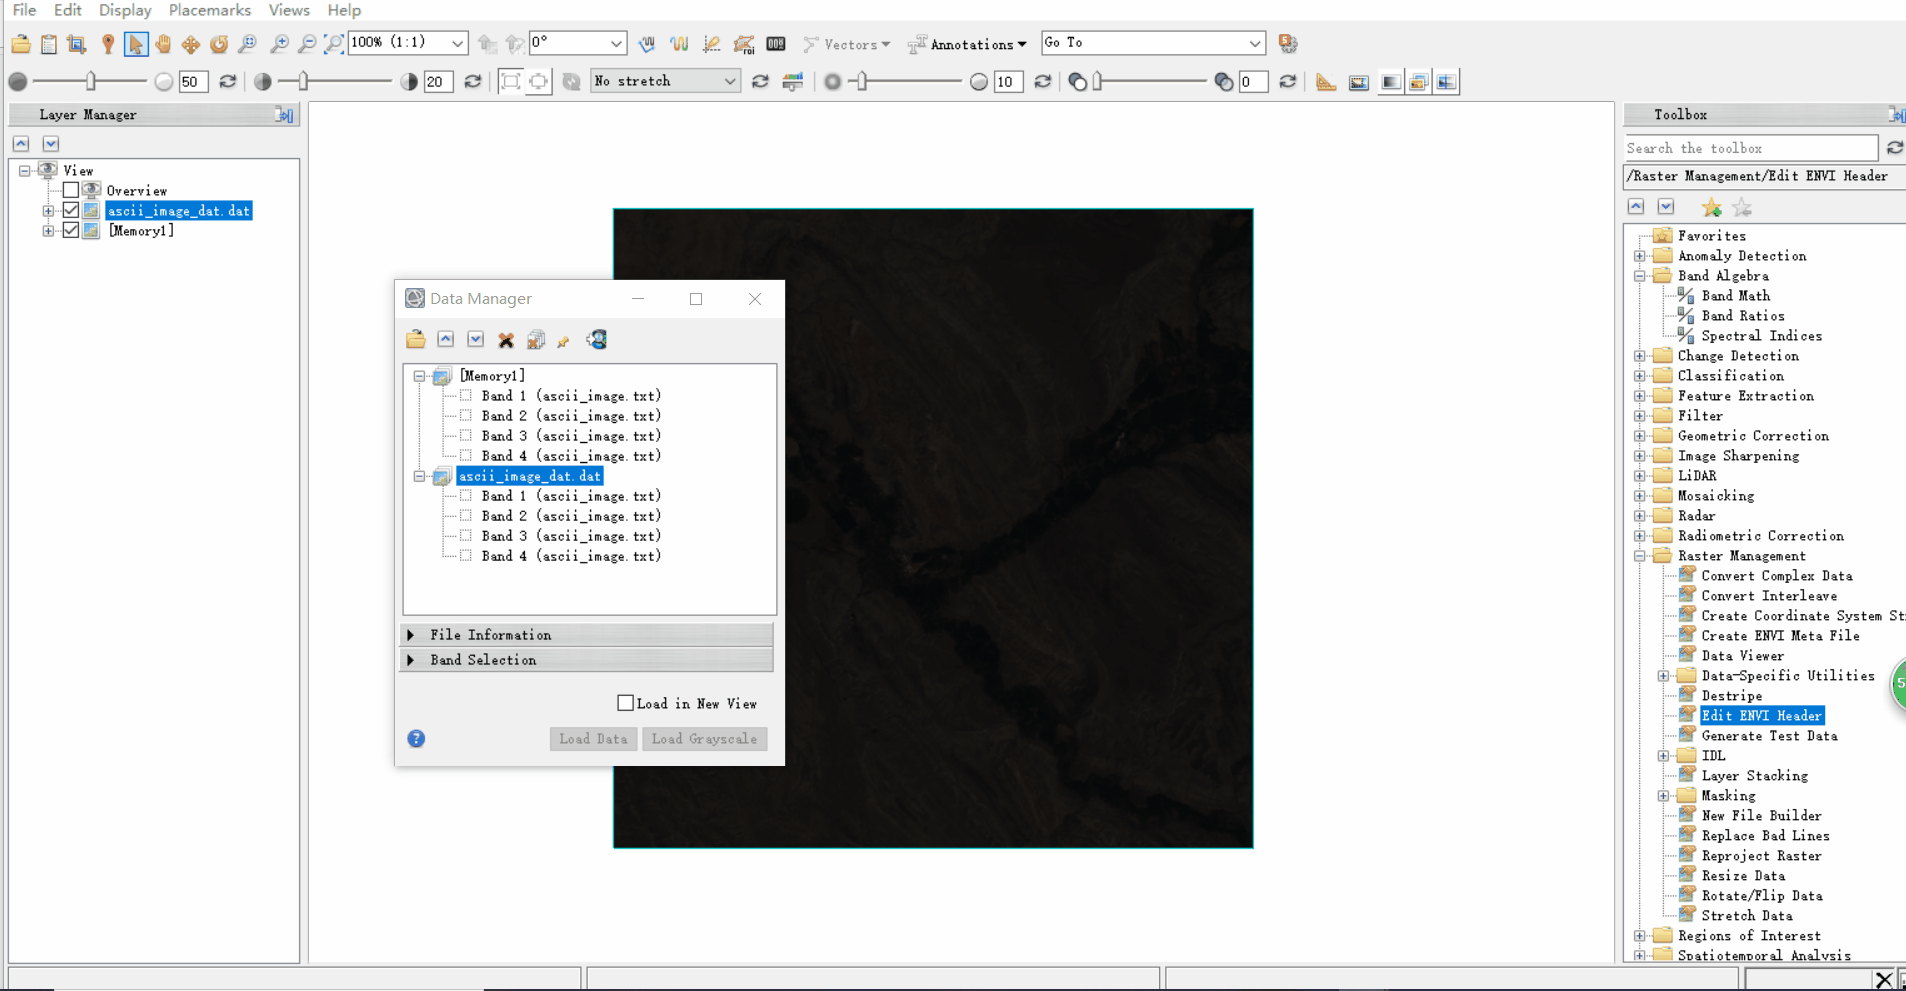Open the Data Manager clipboard icon in toolbar
The width and height of the screenshot is (1906, 991).
click(x=49, y=44)
